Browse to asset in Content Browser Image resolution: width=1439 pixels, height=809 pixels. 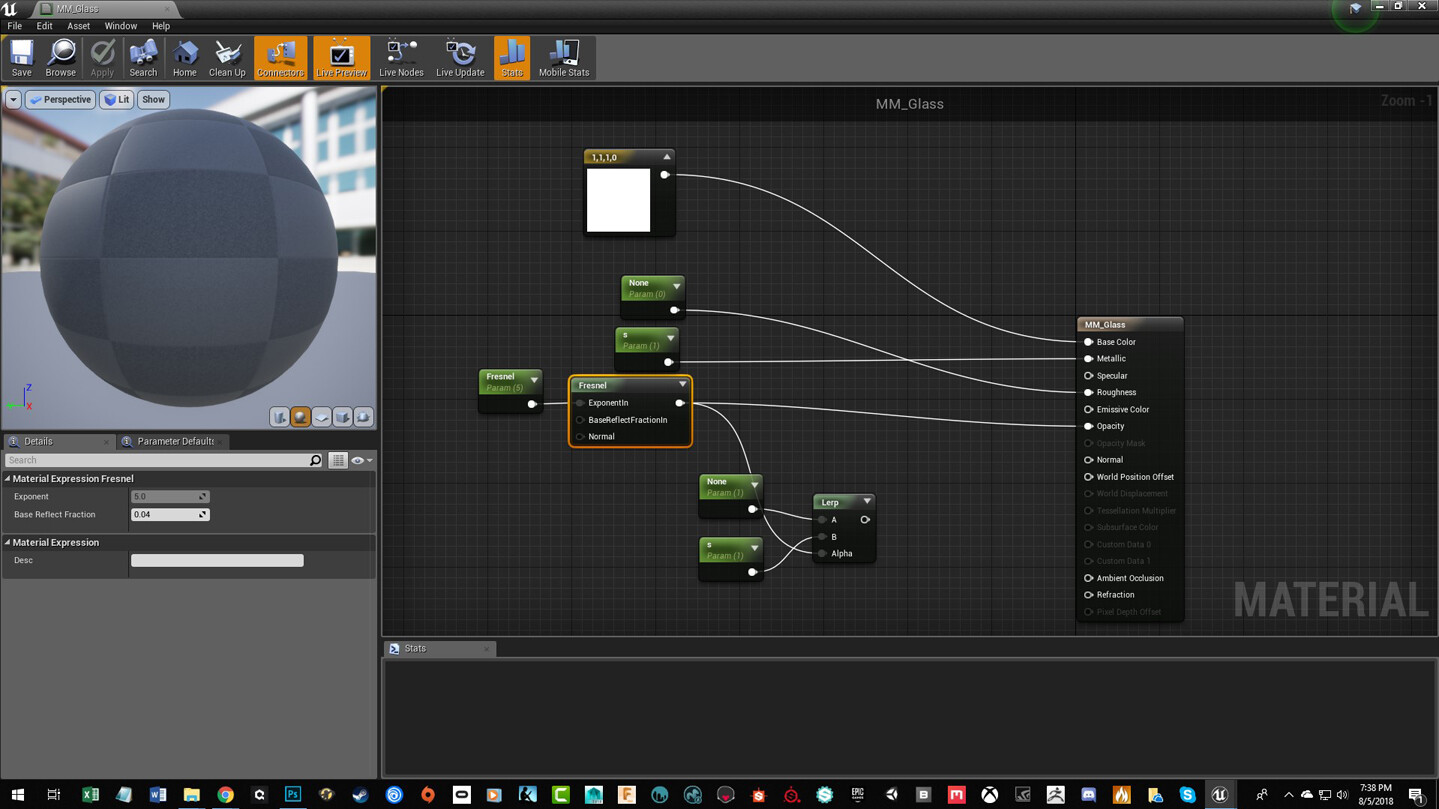pyautogui.click(x=60, y=59)
